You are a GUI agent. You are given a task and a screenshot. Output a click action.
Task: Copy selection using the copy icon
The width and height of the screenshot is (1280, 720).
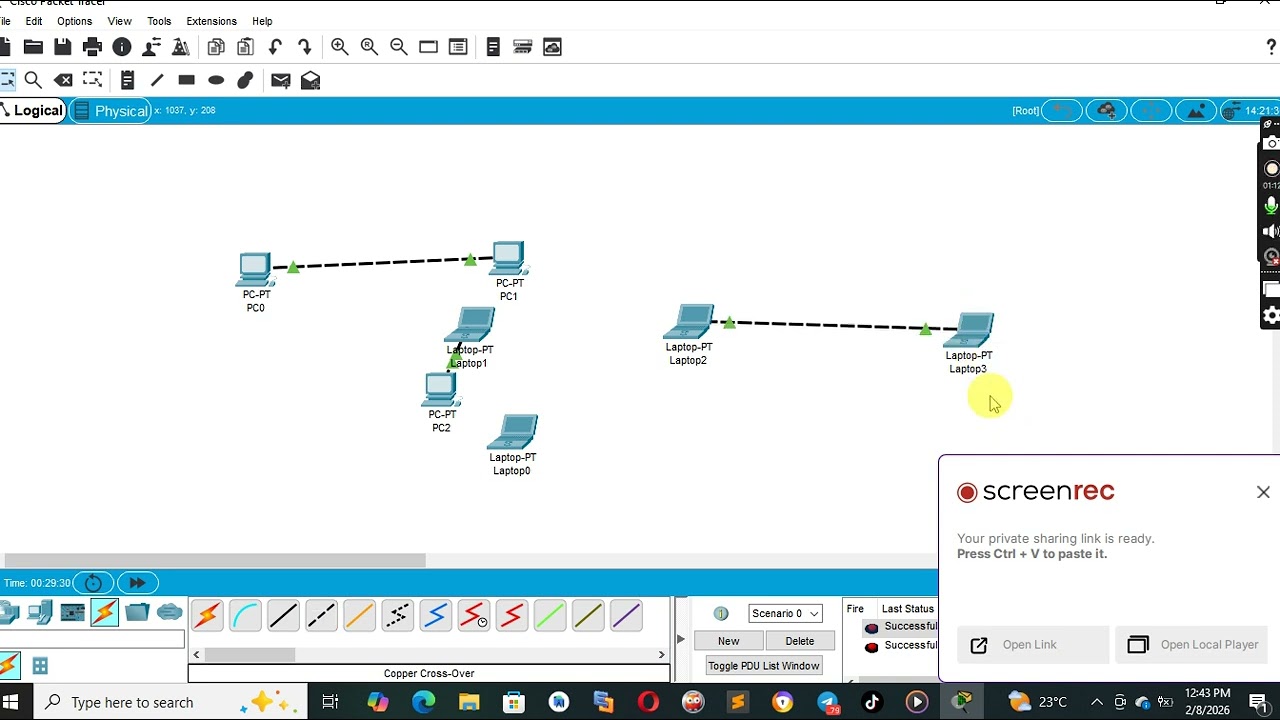tap(216, 47)
